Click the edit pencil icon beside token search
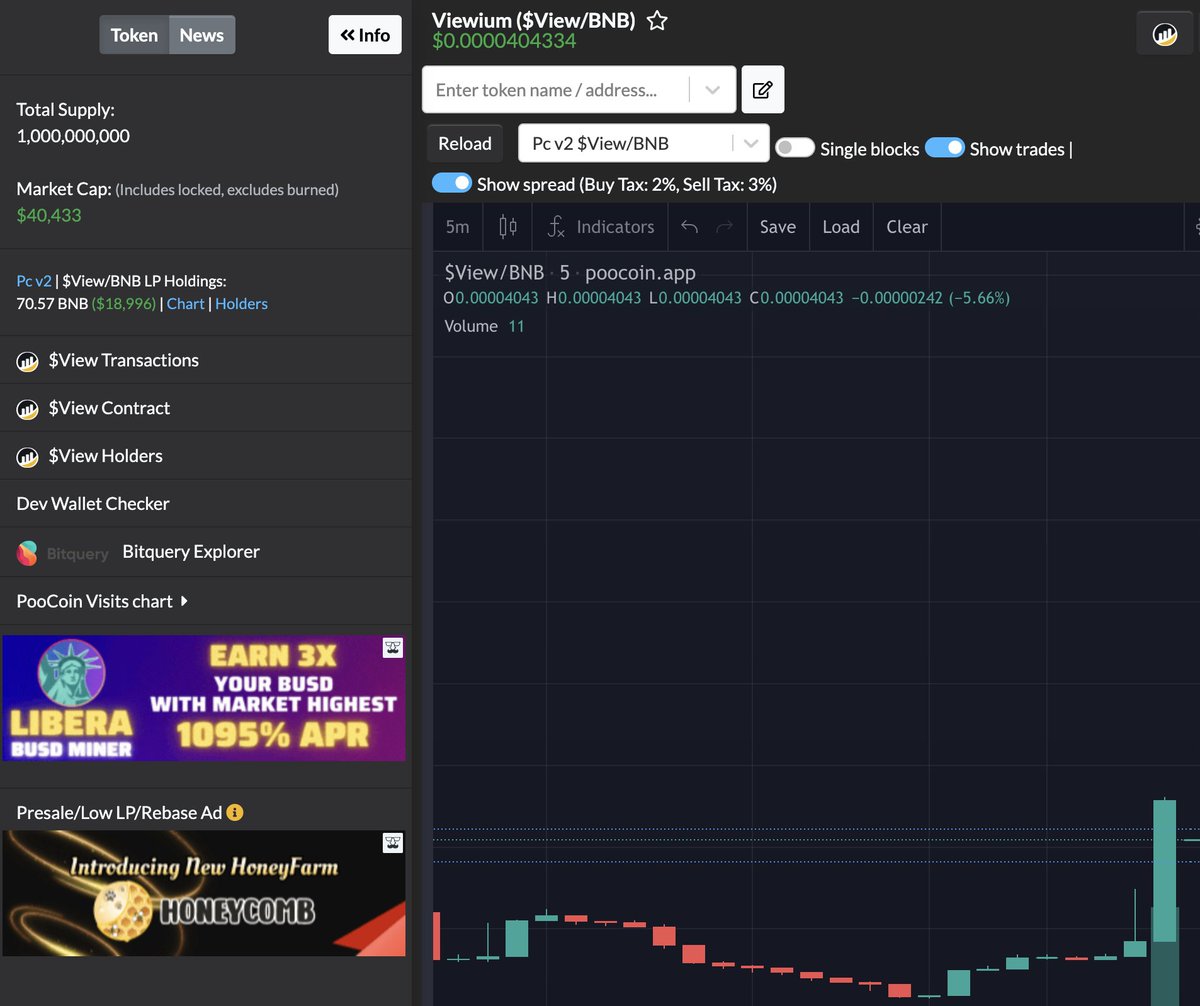This screenshot has height=1006, width=1200. tap(762, 90)
